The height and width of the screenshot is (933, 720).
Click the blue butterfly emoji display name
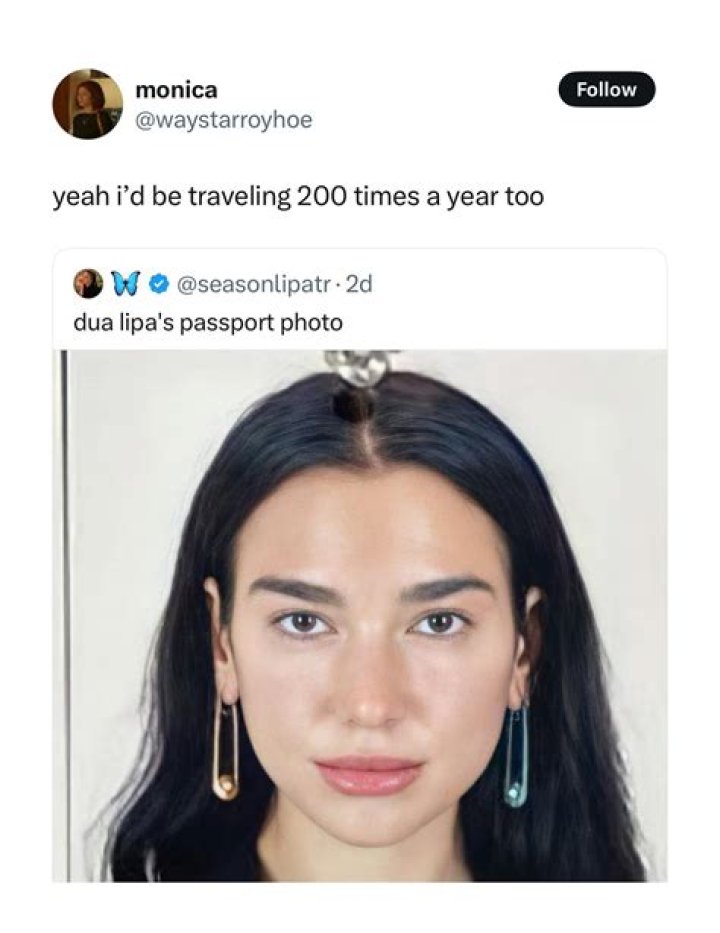[x=130, y=284]
